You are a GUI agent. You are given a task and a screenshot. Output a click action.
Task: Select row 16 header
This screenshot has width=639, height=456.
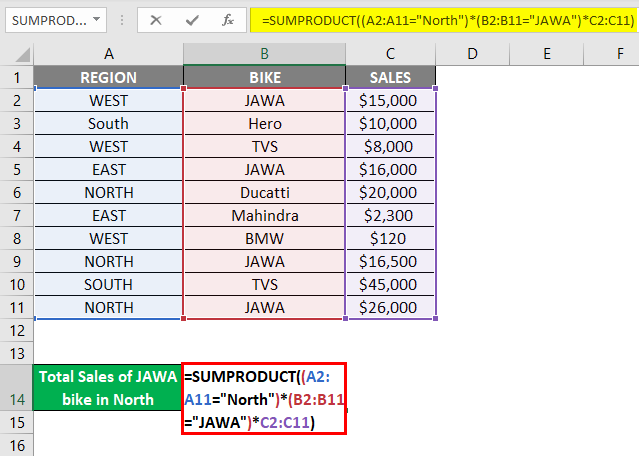point(17,445)
